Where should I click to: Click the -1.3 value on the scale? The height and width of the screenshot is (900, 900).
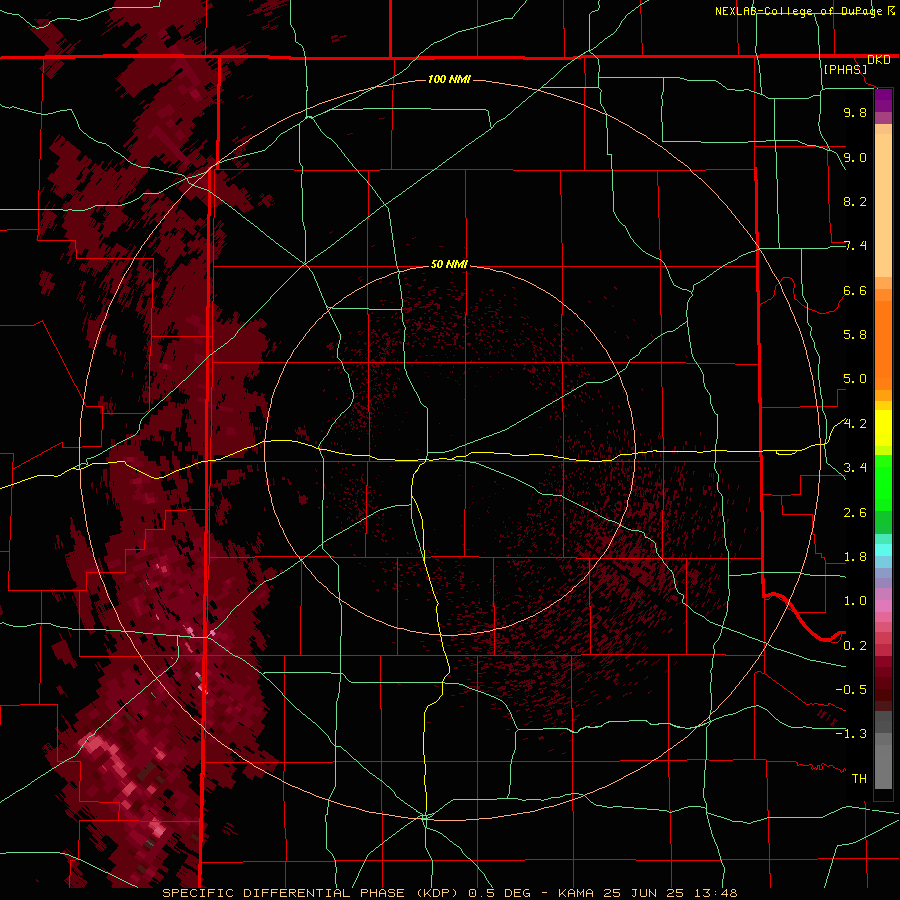pos(851,734)
